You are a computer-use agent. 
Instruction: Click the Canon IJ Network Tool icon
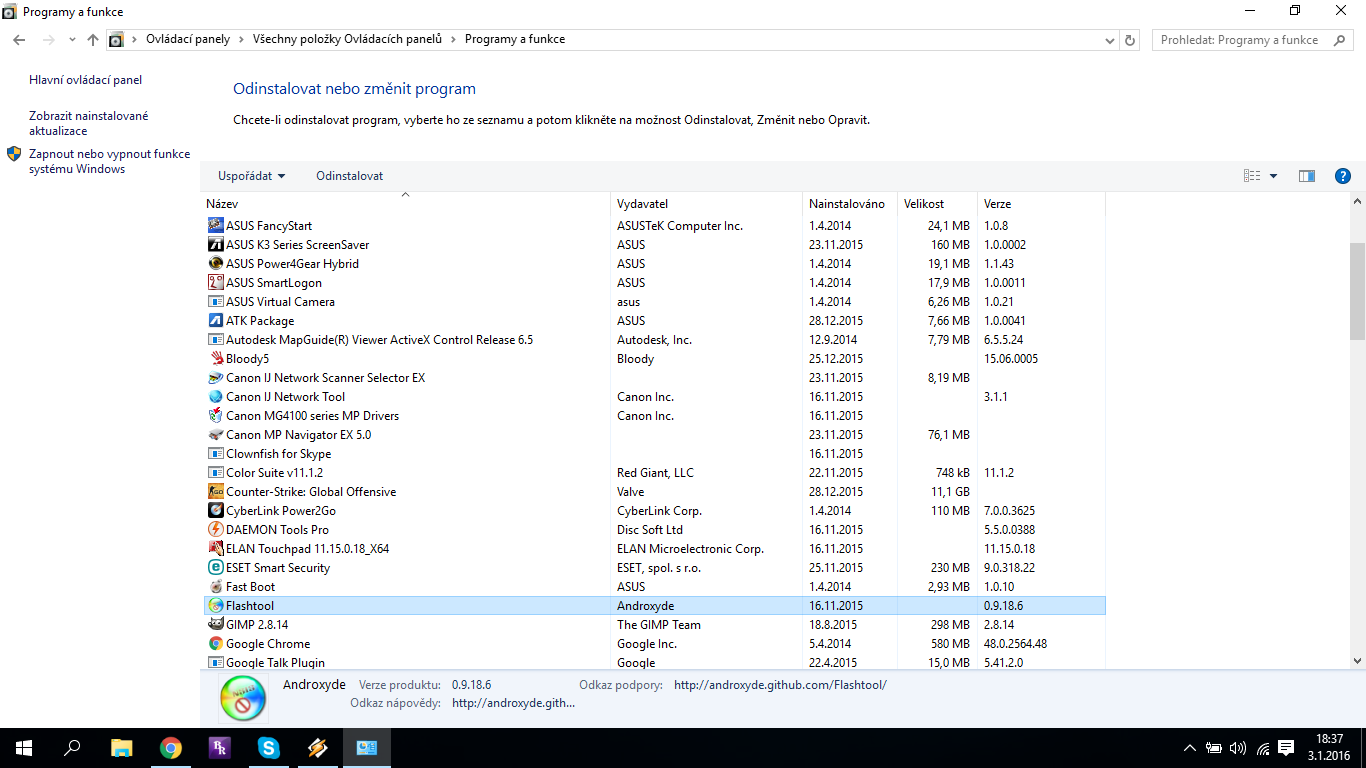point(215,397)
